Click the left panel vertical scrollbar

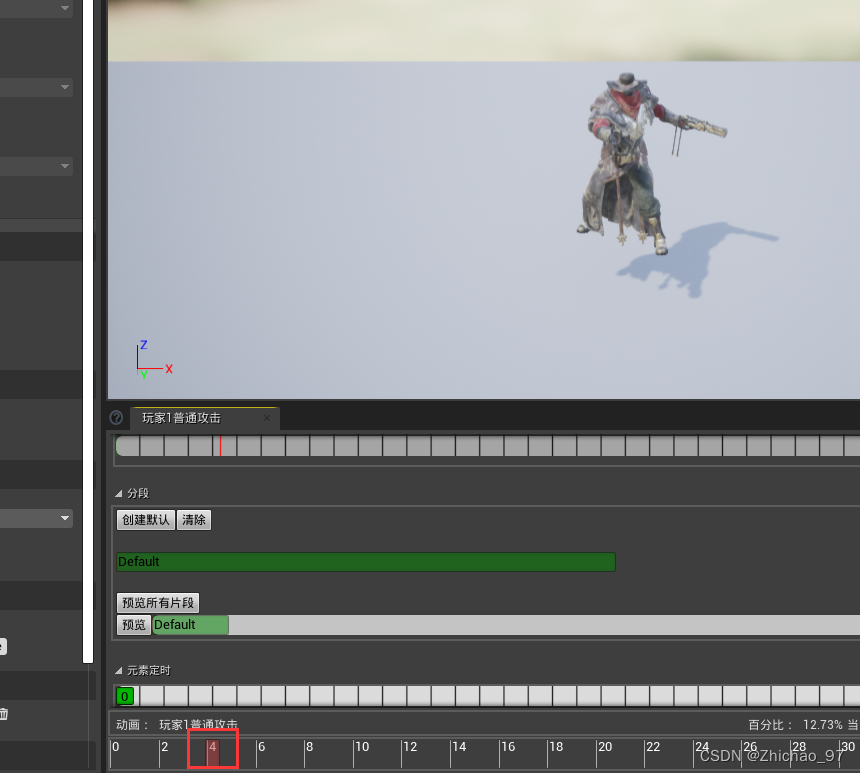click(x=88, y=331)
